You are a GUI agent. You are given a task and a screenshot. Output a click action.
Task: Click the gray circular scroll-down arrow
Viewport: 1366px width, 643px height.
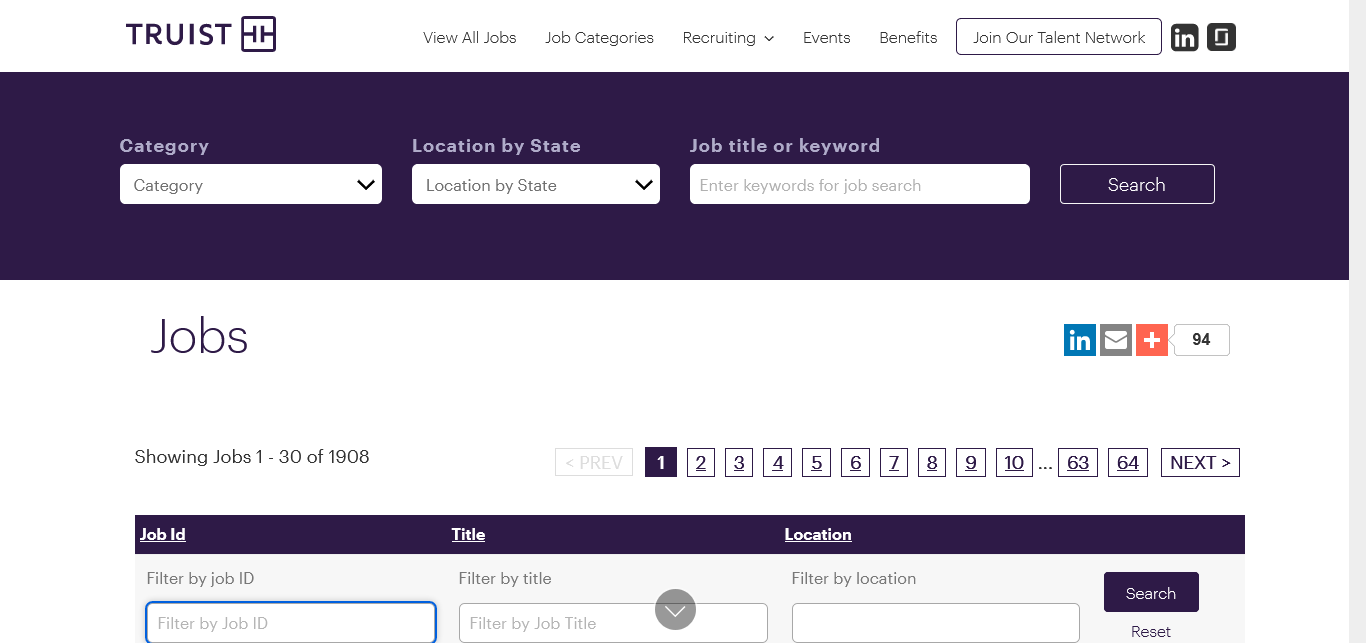click(675, 609)
